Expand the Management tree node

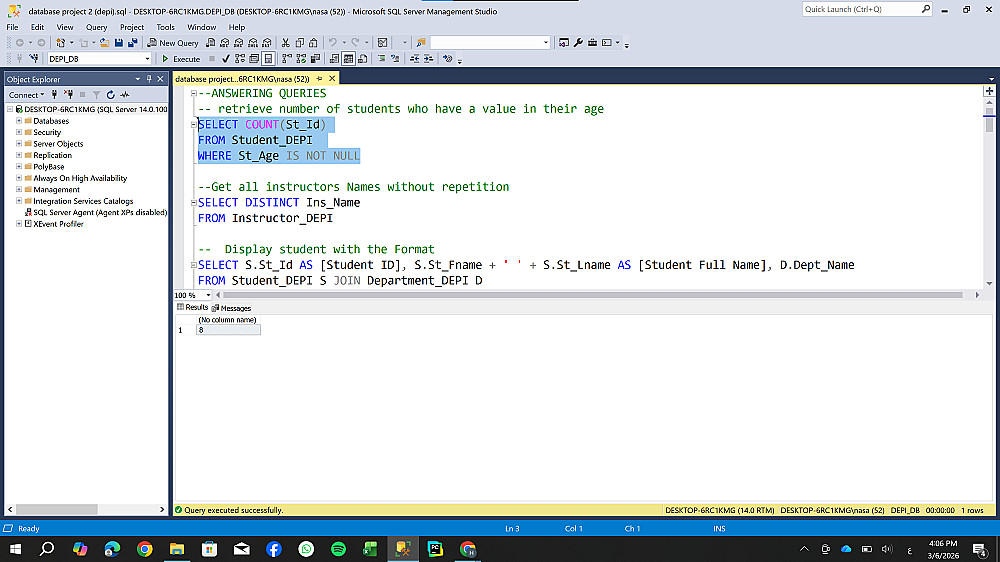tap(18, 189)
